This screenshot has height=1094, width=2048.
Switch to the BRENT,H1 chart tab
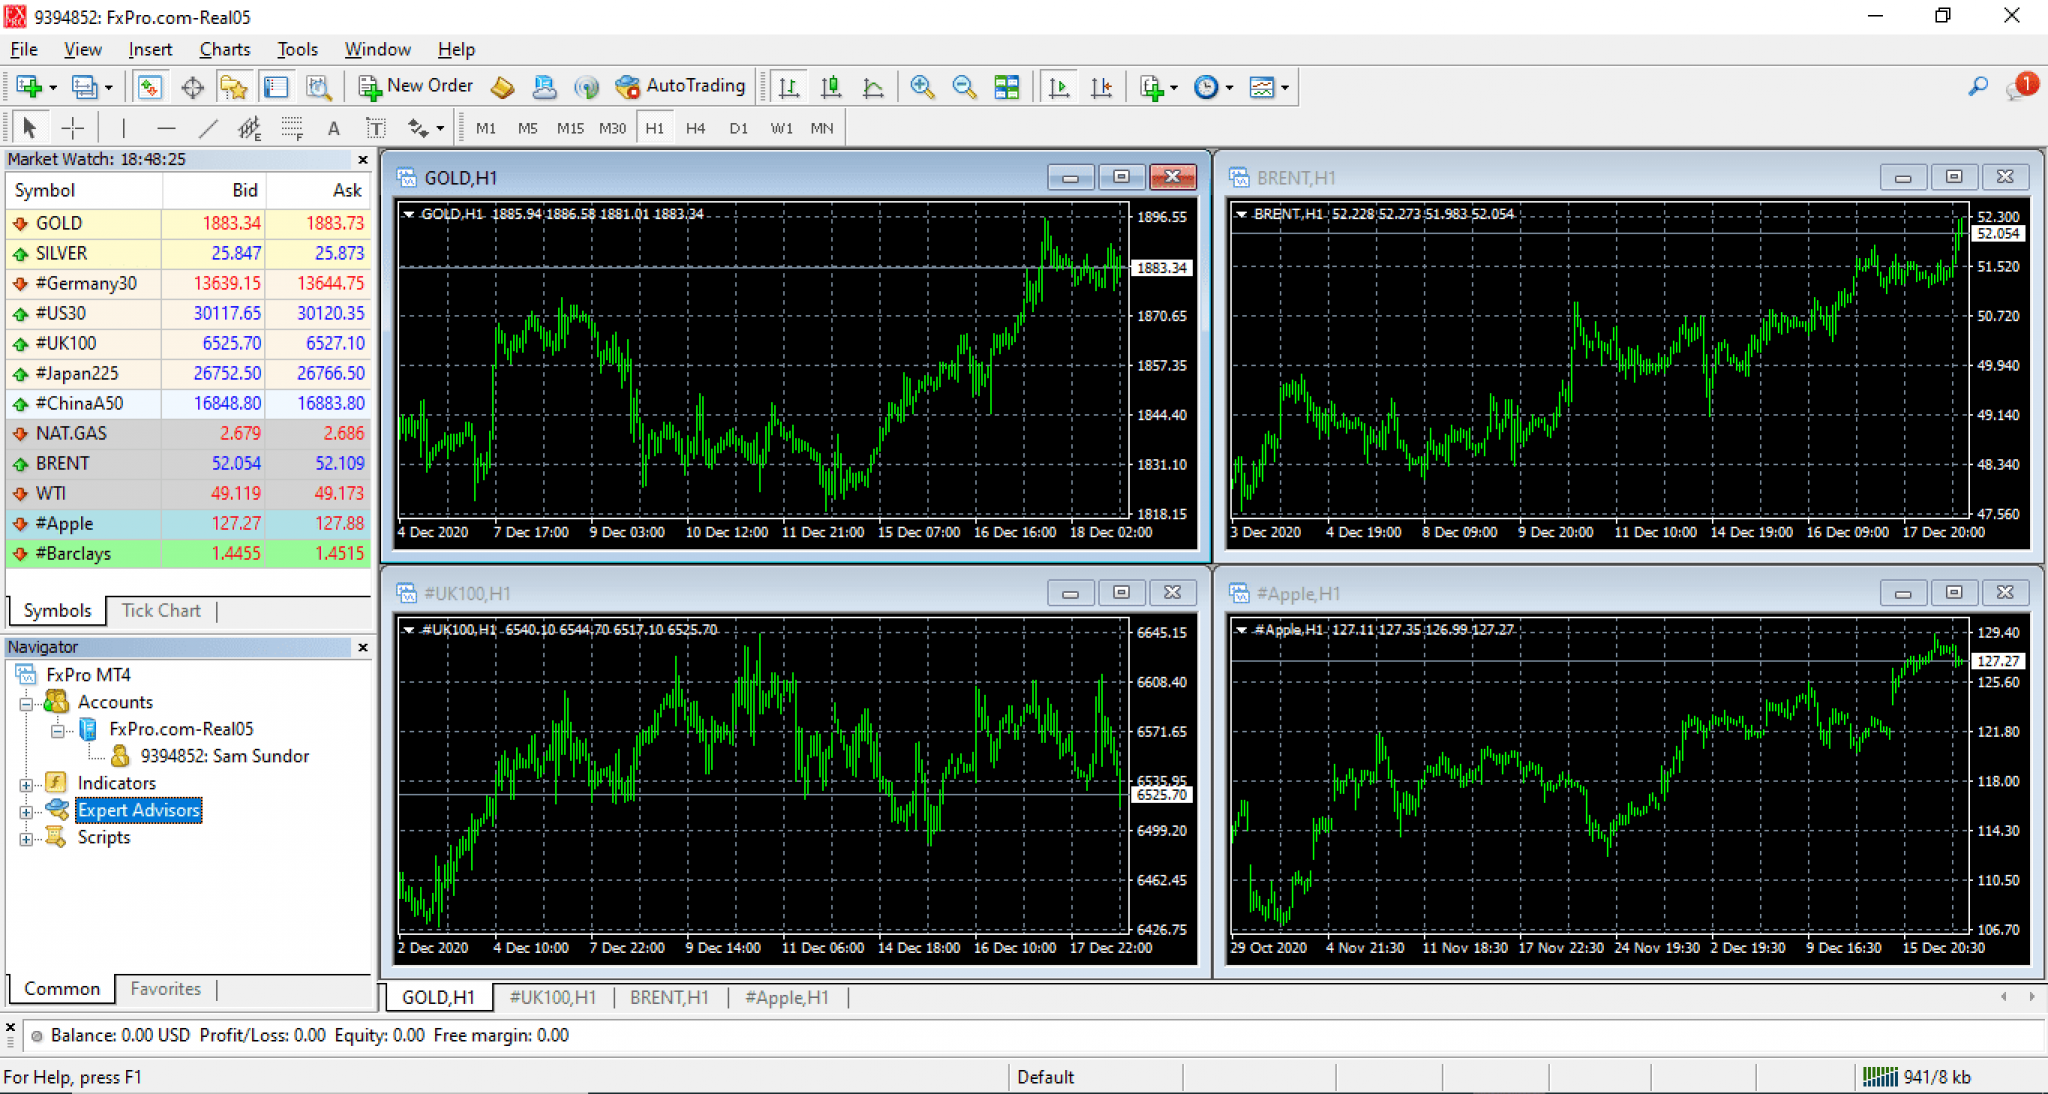click(x=669, y=997)
